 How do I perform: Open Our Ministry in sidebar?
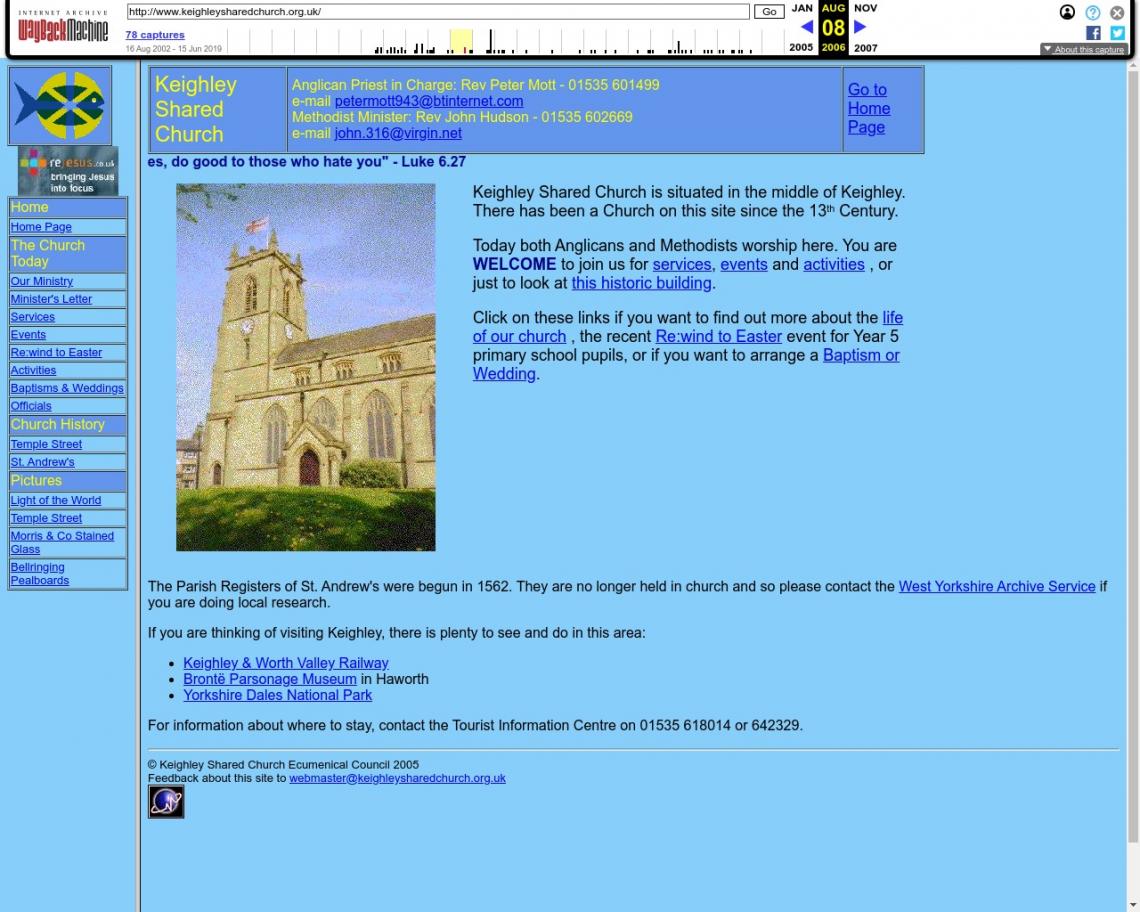tap(41, 281)
